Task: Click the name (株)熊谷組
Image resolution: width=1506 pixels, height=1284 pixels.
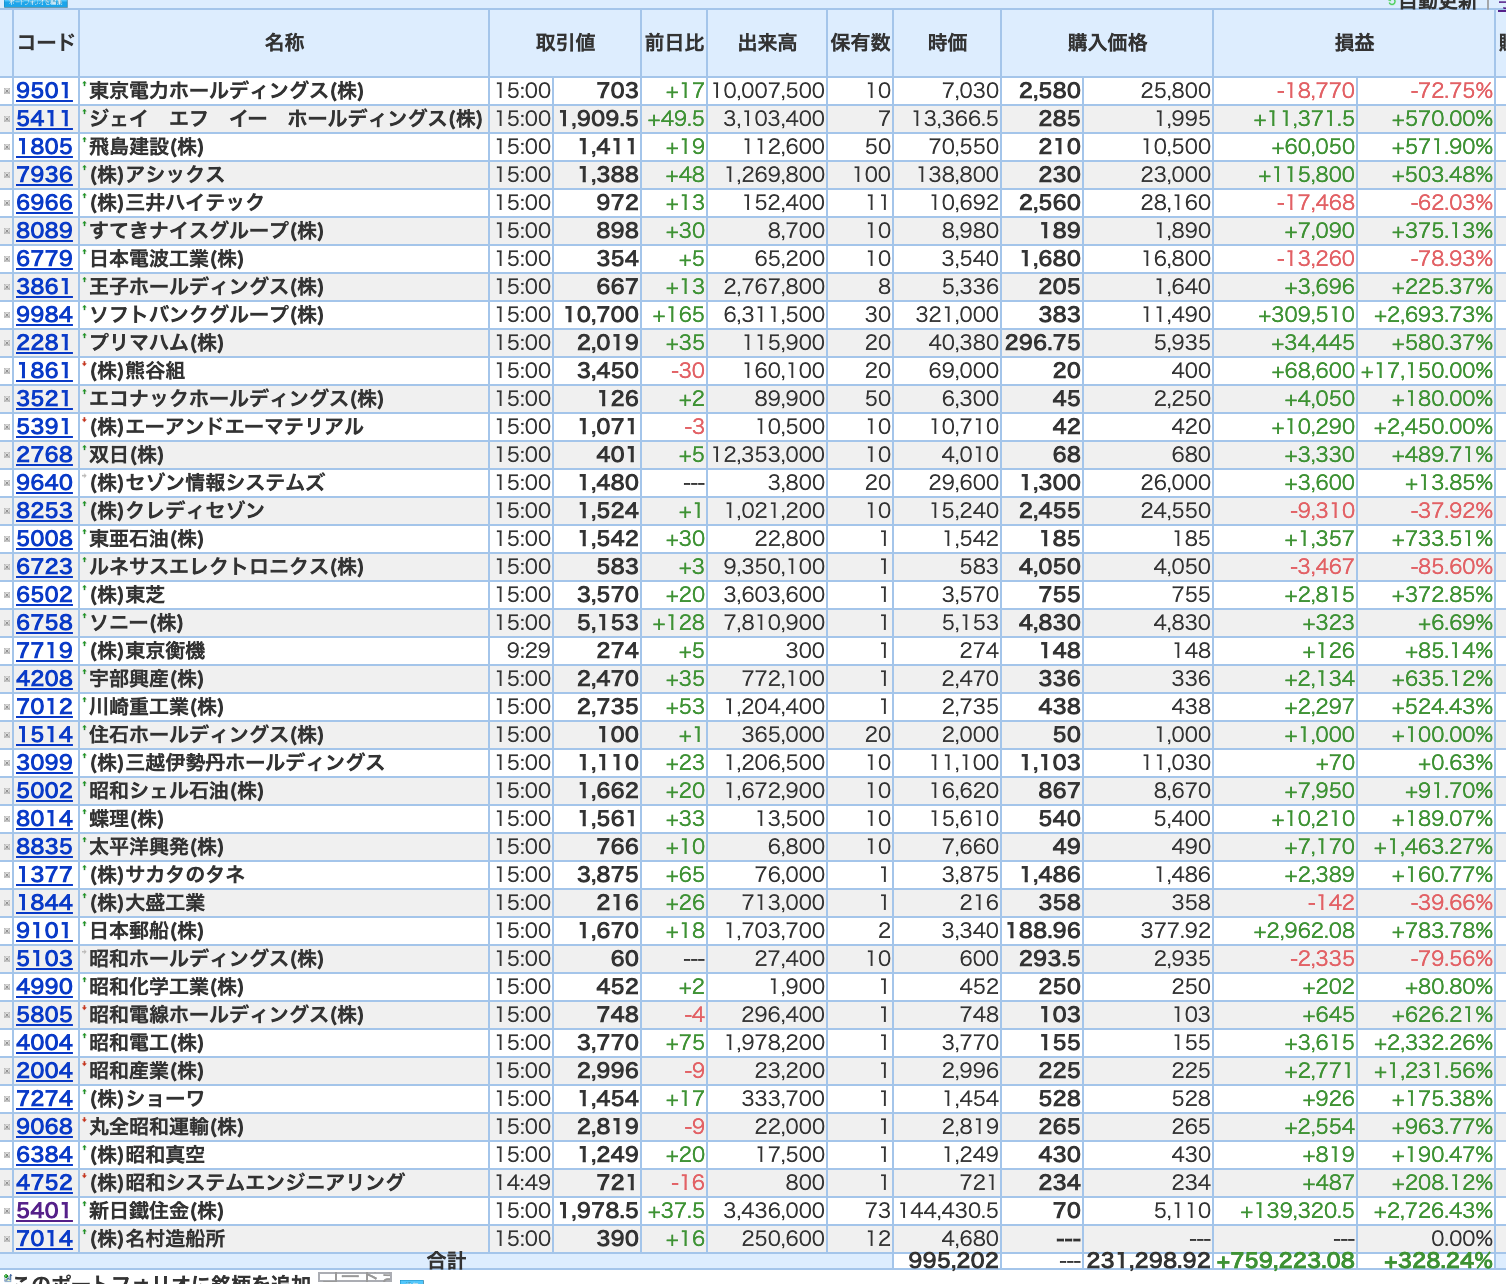Action: pos(137,371)
